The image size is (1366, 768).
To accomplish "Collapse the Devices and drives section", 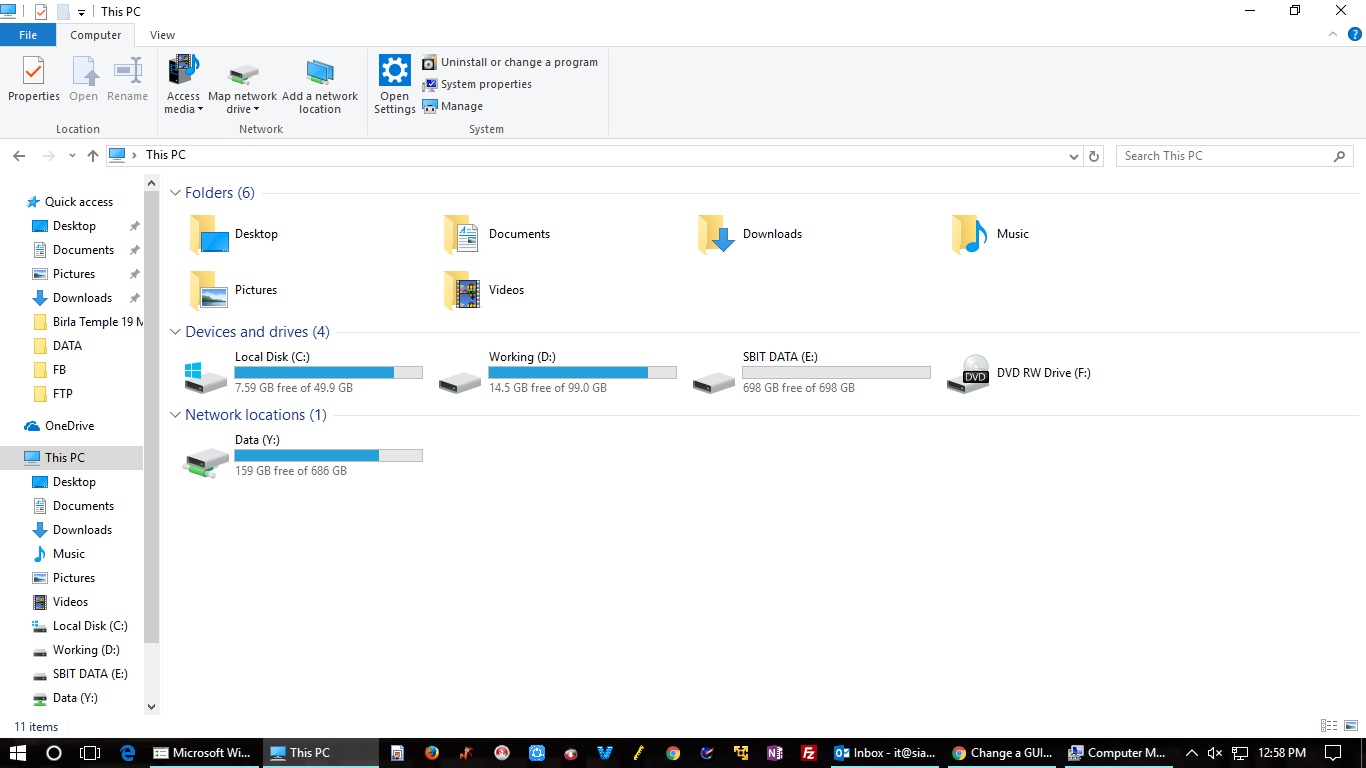I will pyautogui.click(x=175, y=331).
